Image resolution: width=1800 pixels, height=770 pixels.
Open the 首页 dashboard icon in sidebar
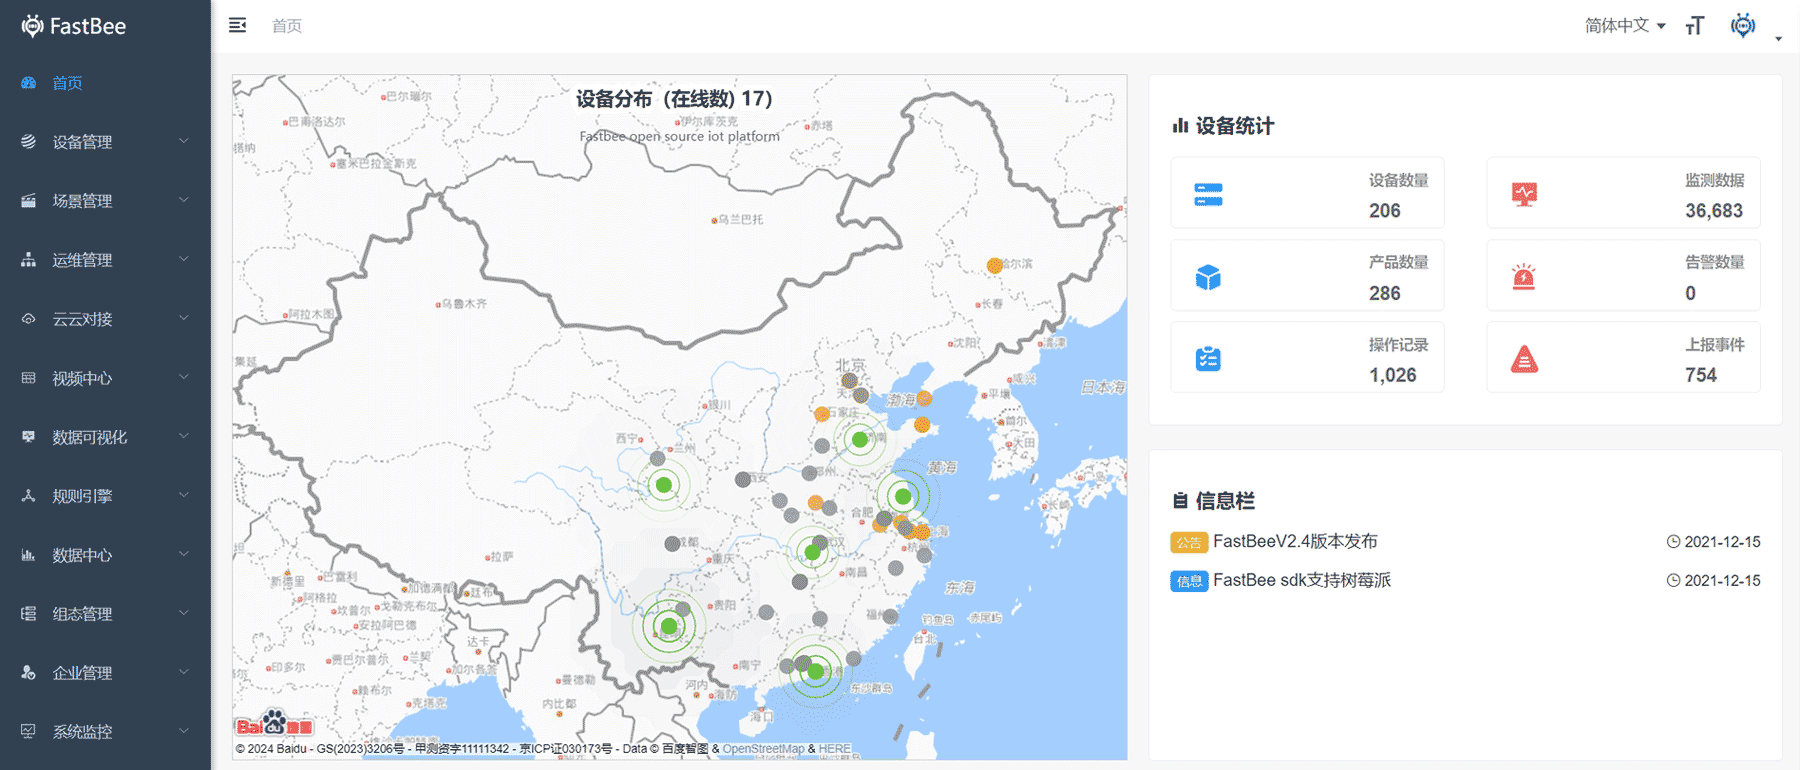click(28, 83)
